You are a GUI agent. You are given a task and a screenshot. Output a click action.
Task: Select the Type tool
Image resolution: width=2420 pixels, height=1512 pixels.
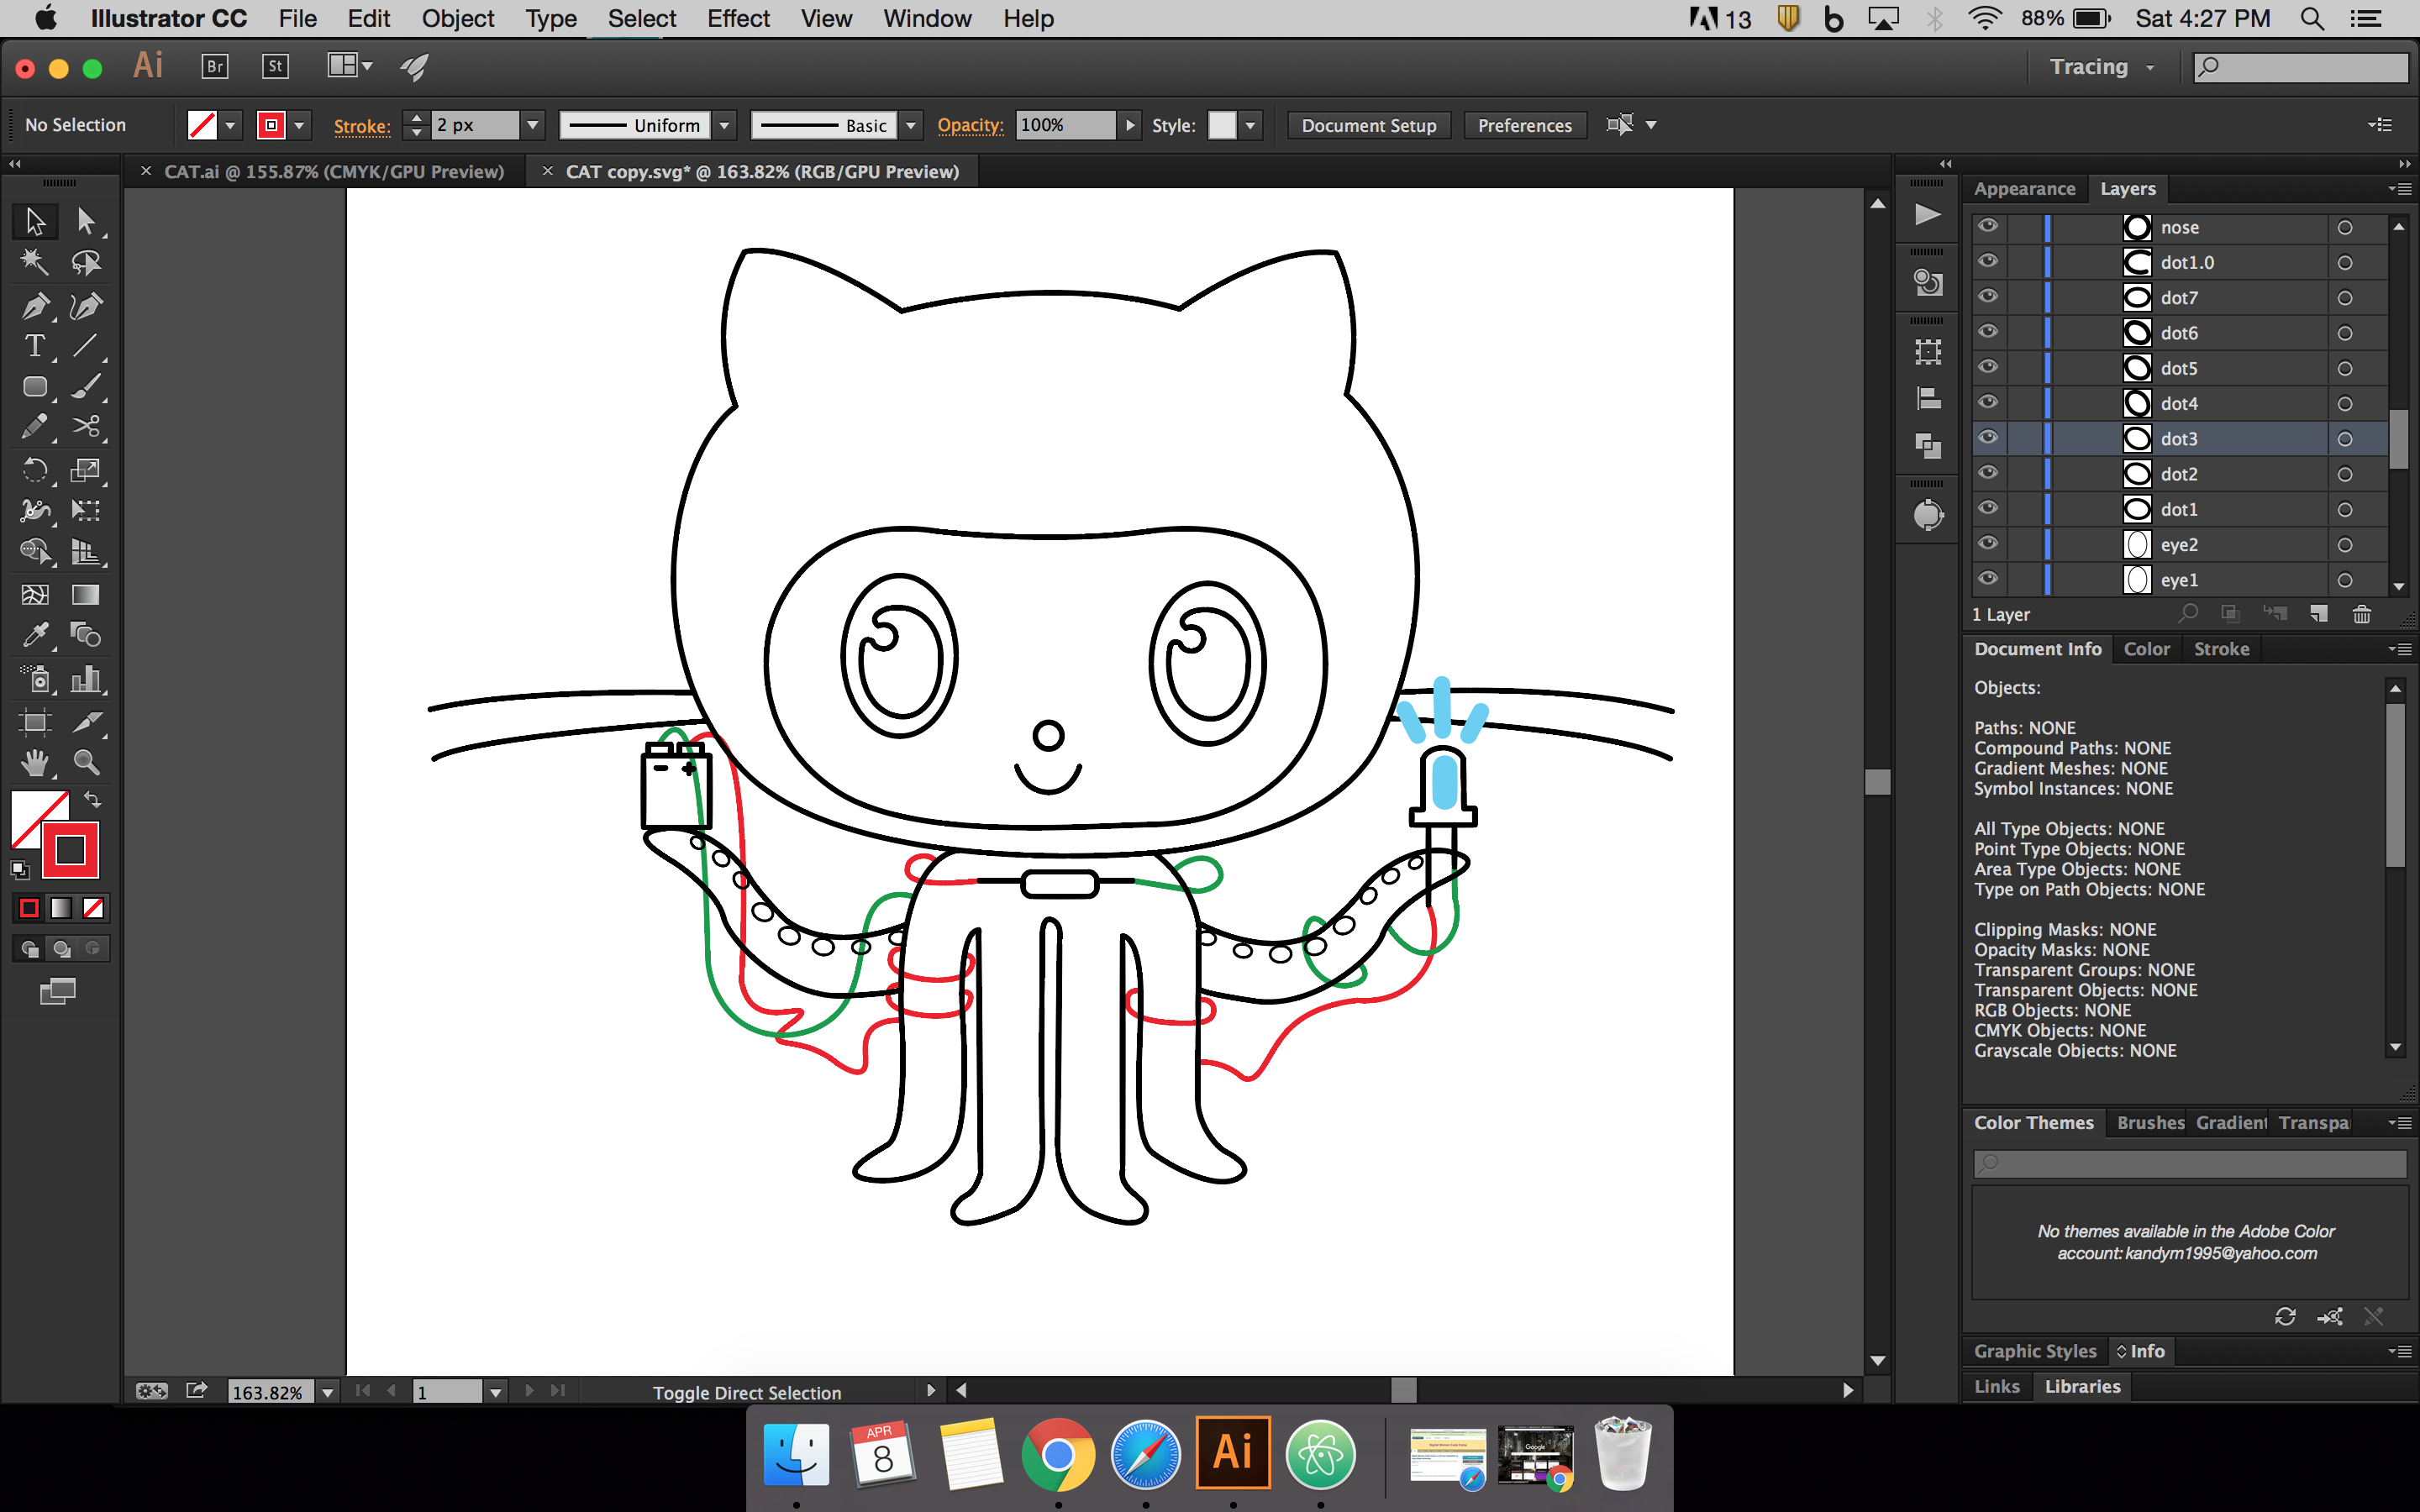pyautogui.click(x=35, y=346)
